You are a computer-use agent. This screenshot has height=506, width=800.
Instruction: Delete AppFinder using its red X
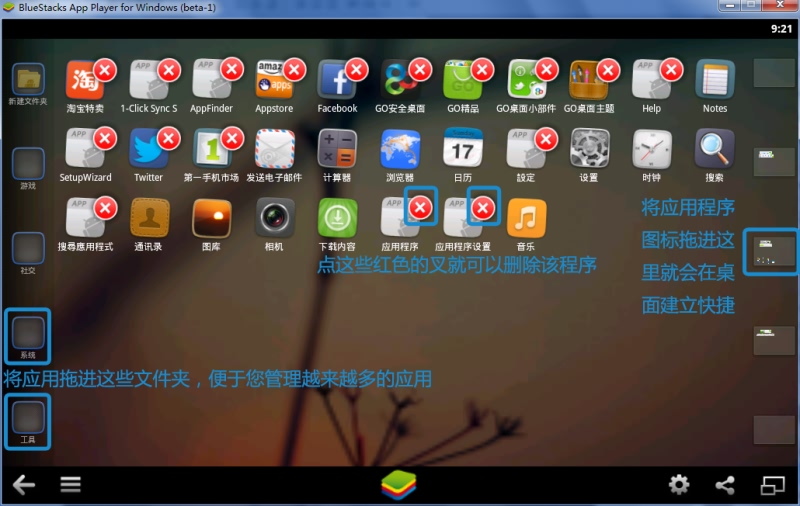(232, 69)
